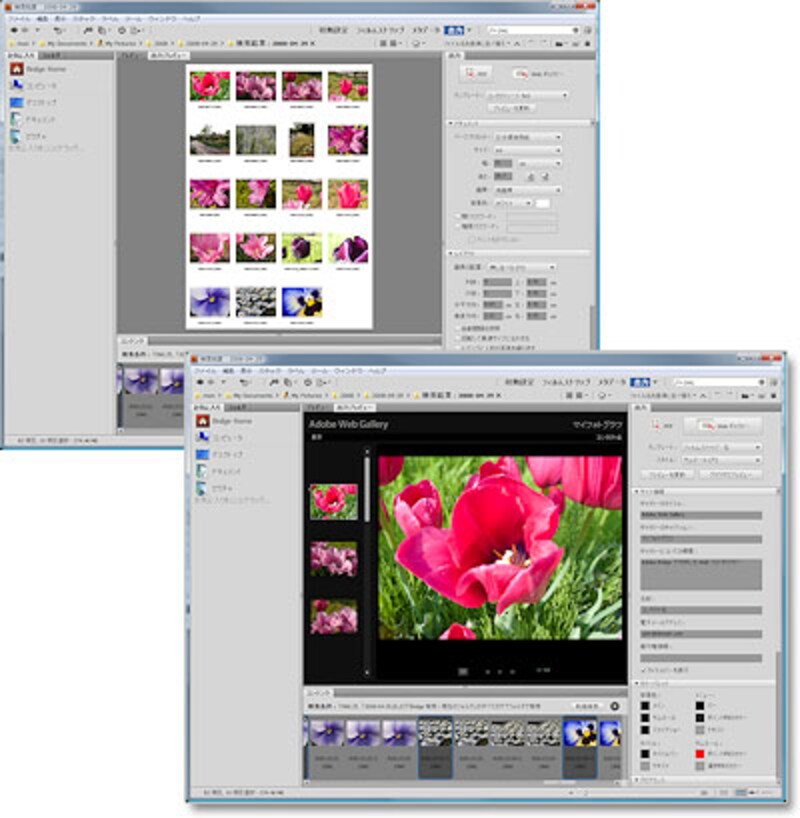Select the pink tulips thumbnail in Web Gallery preview
The width and height of the screenshot is (800, 818).
point(333,559)
